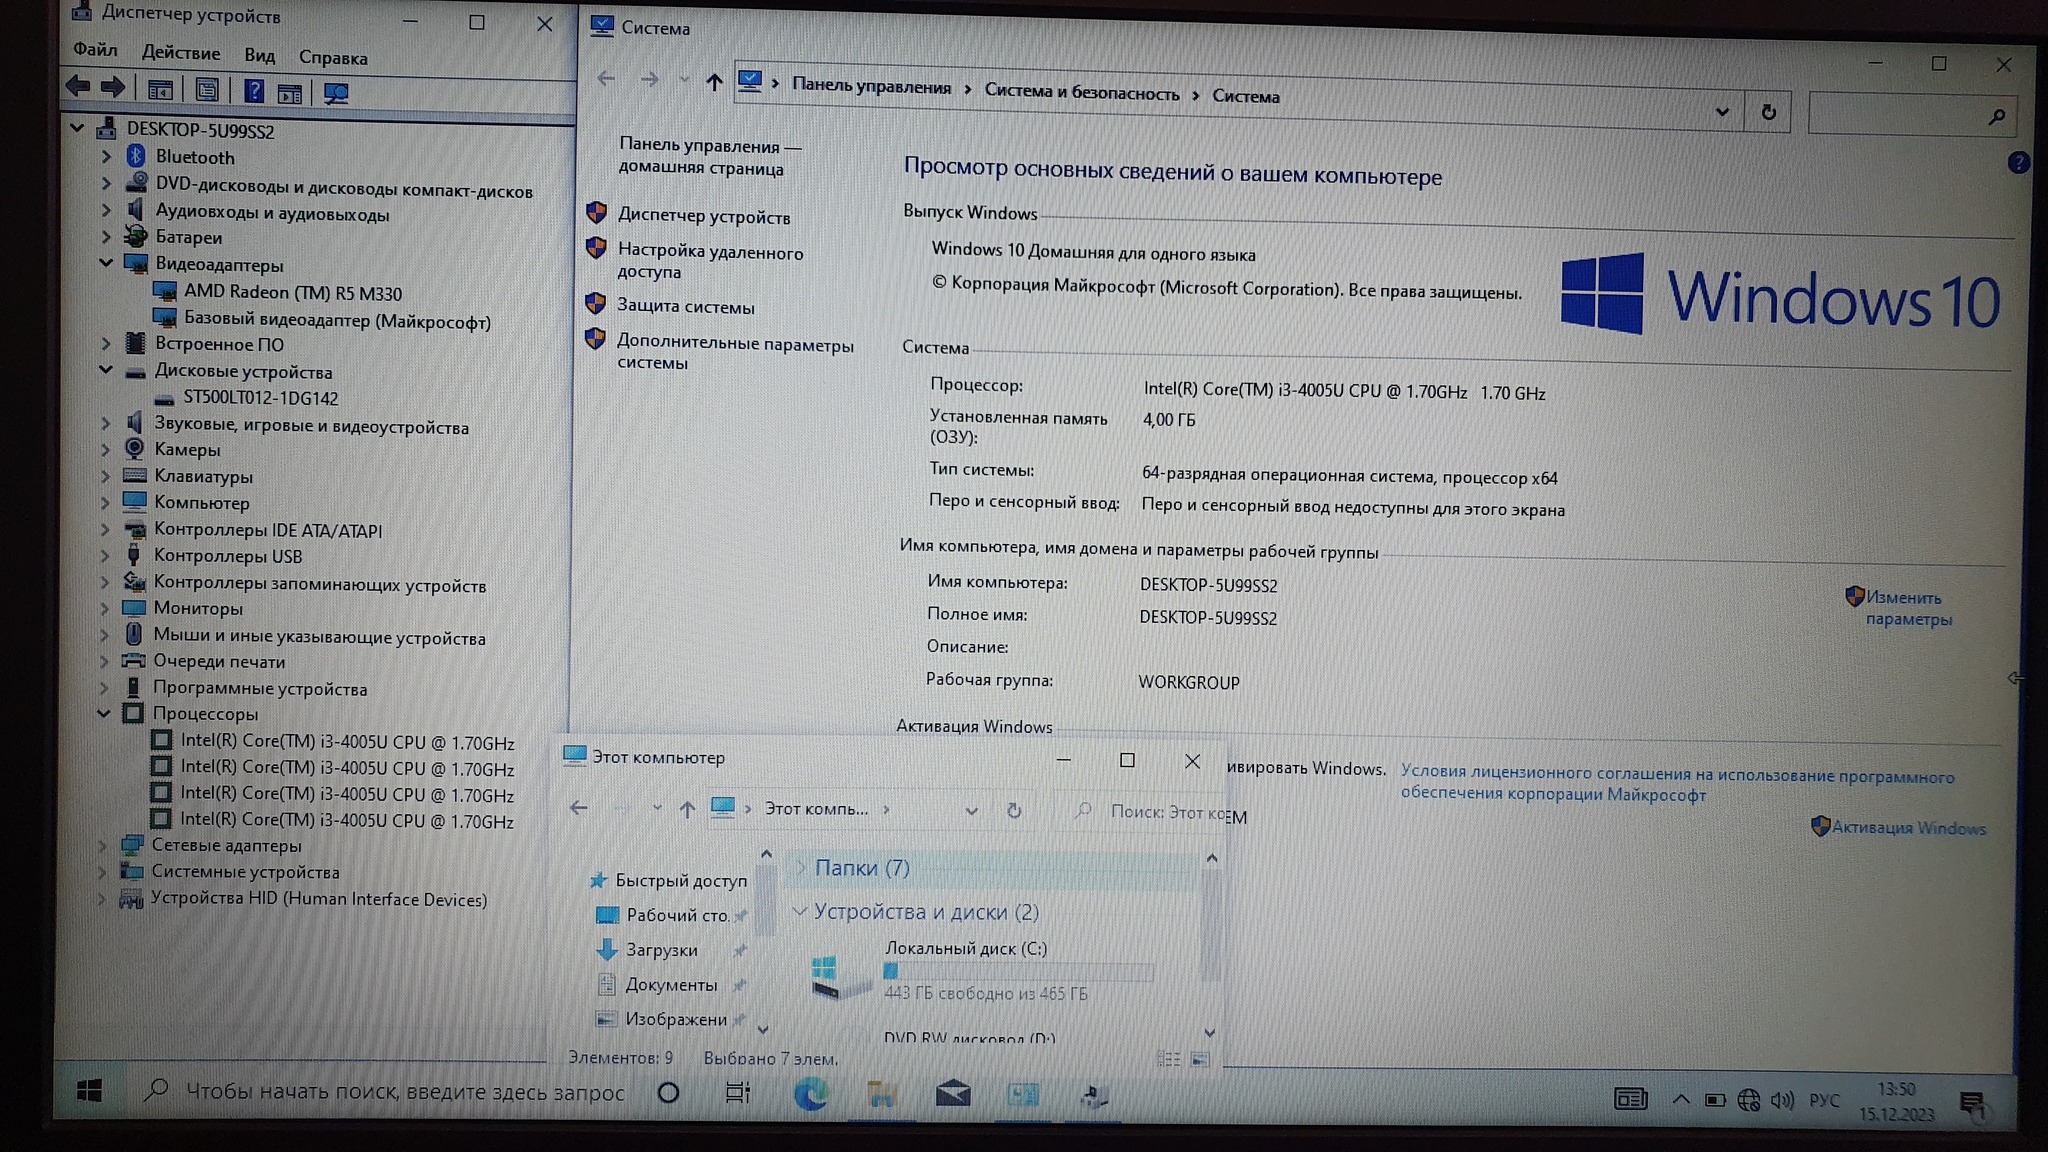
Task: Expand the Bluetooth device category
Action: click(x=106, y=157)
